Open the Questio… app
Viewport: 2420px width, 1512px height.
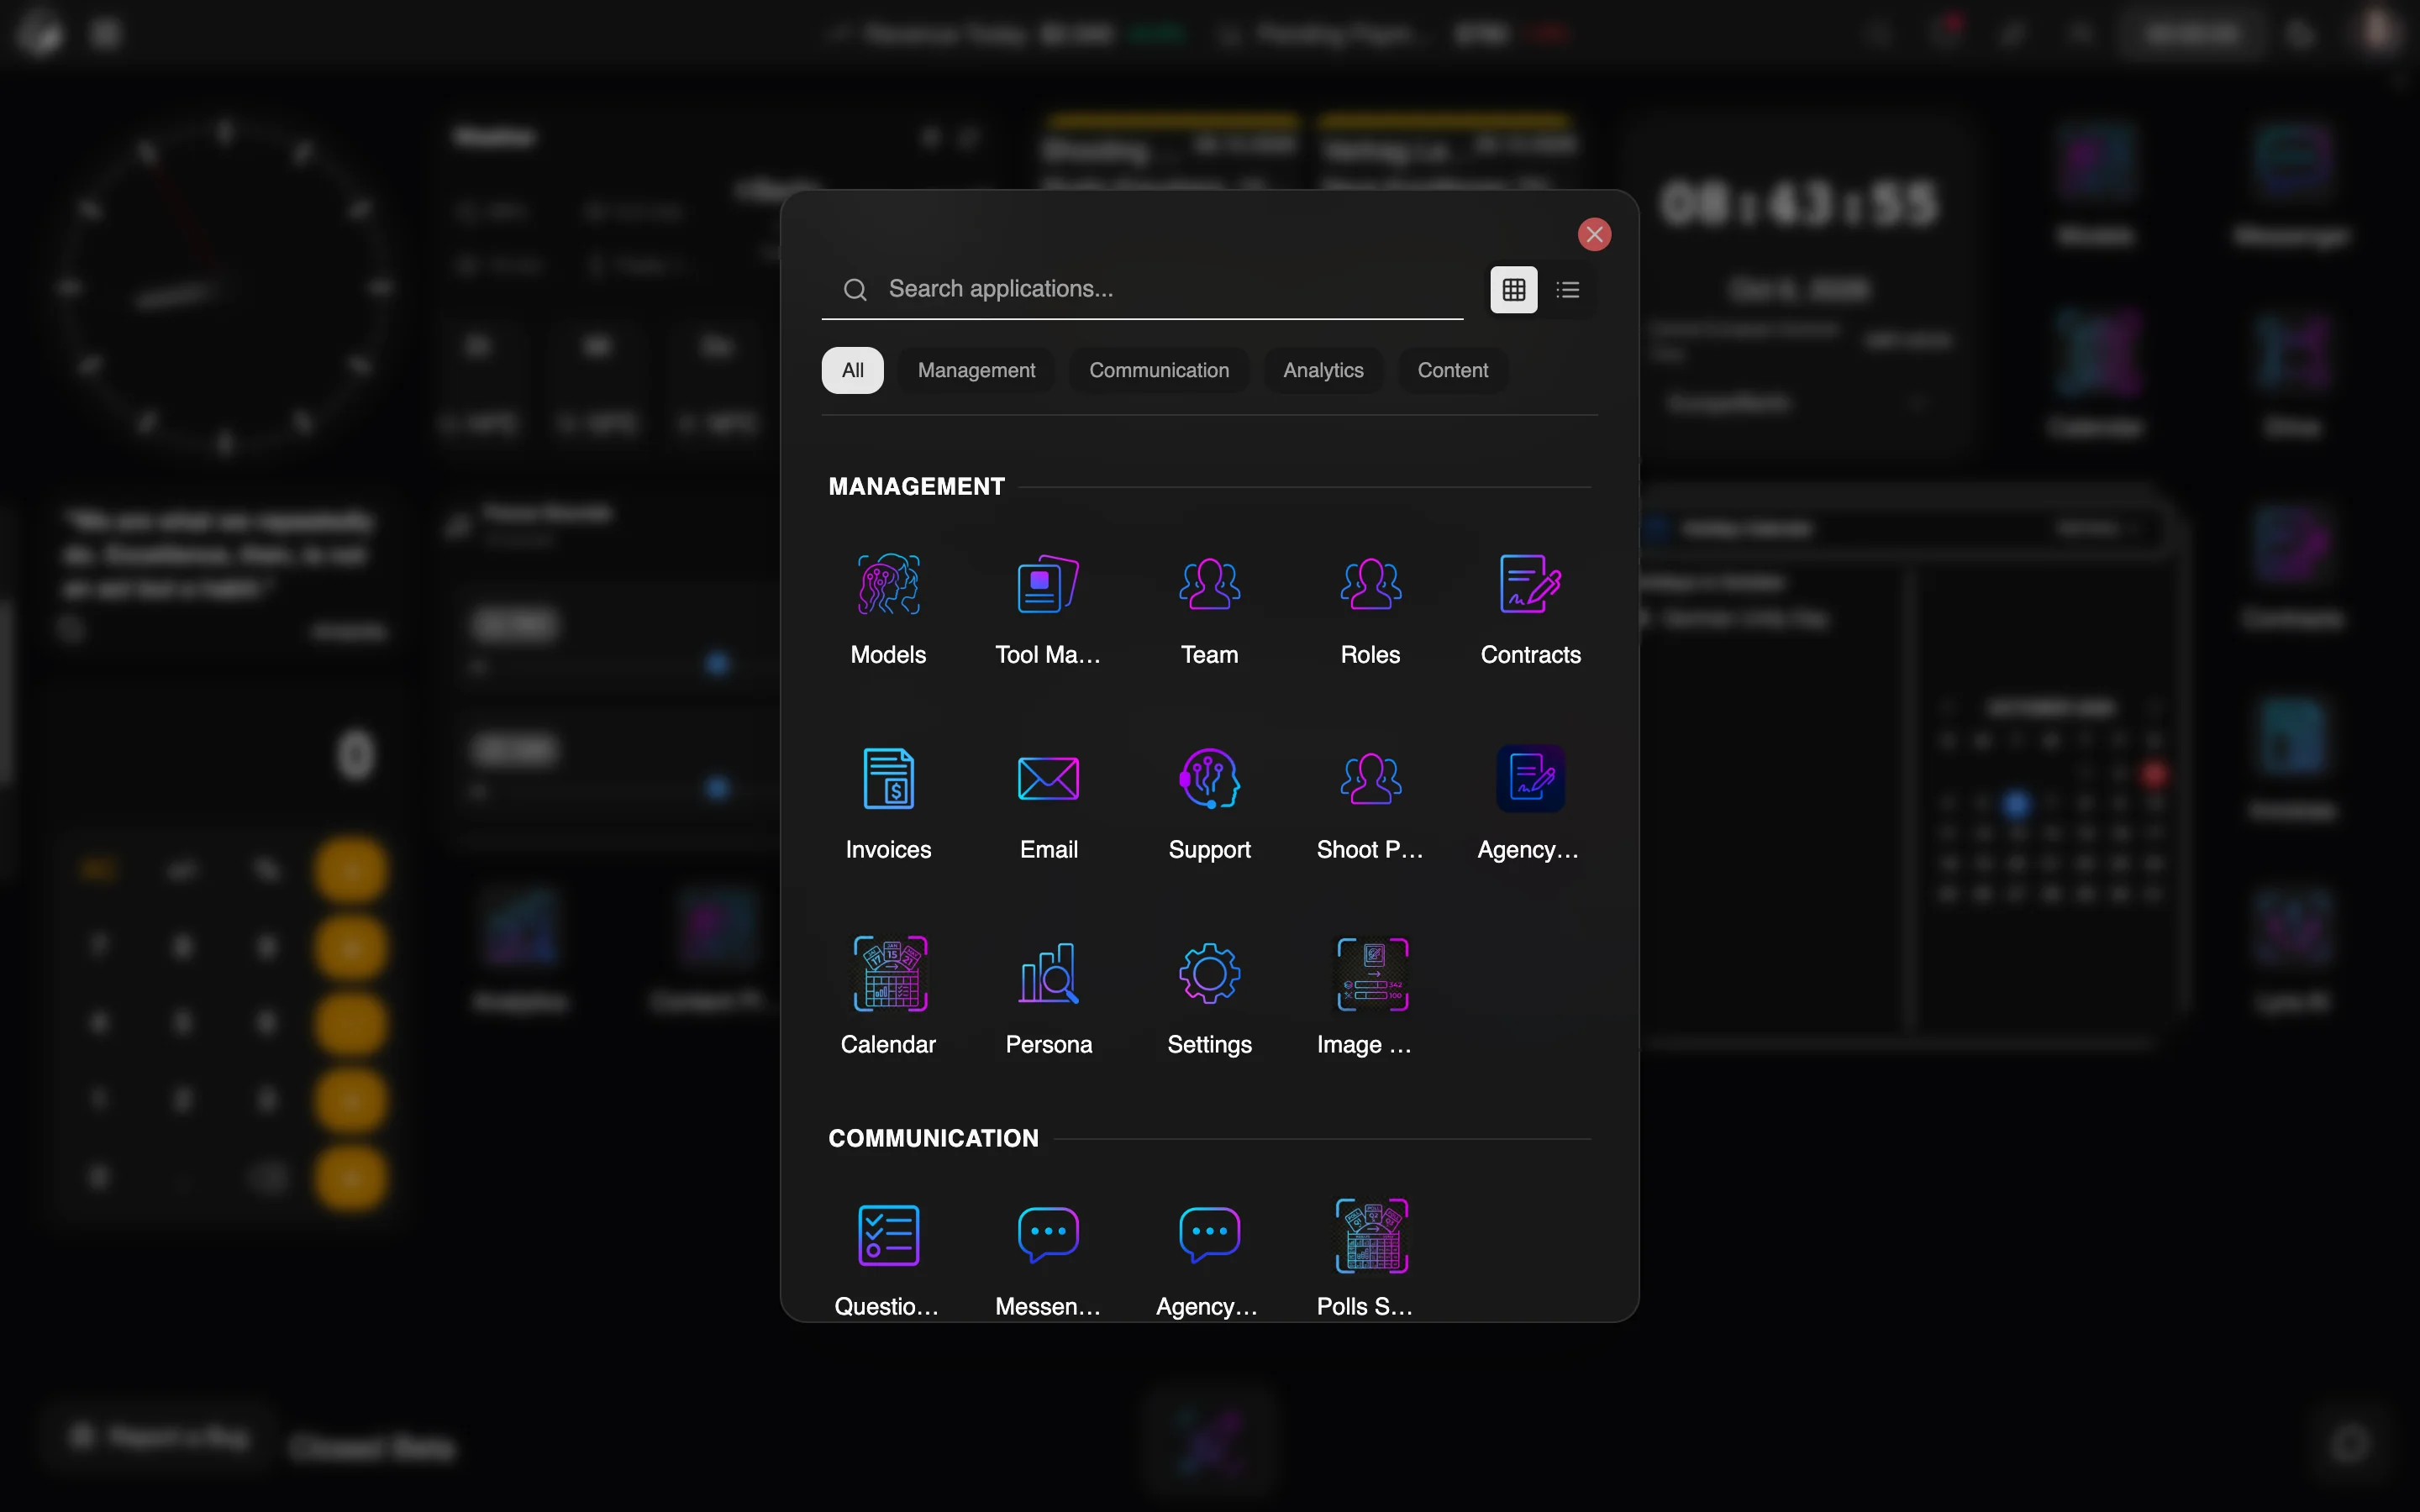[x=888, y=1259]
